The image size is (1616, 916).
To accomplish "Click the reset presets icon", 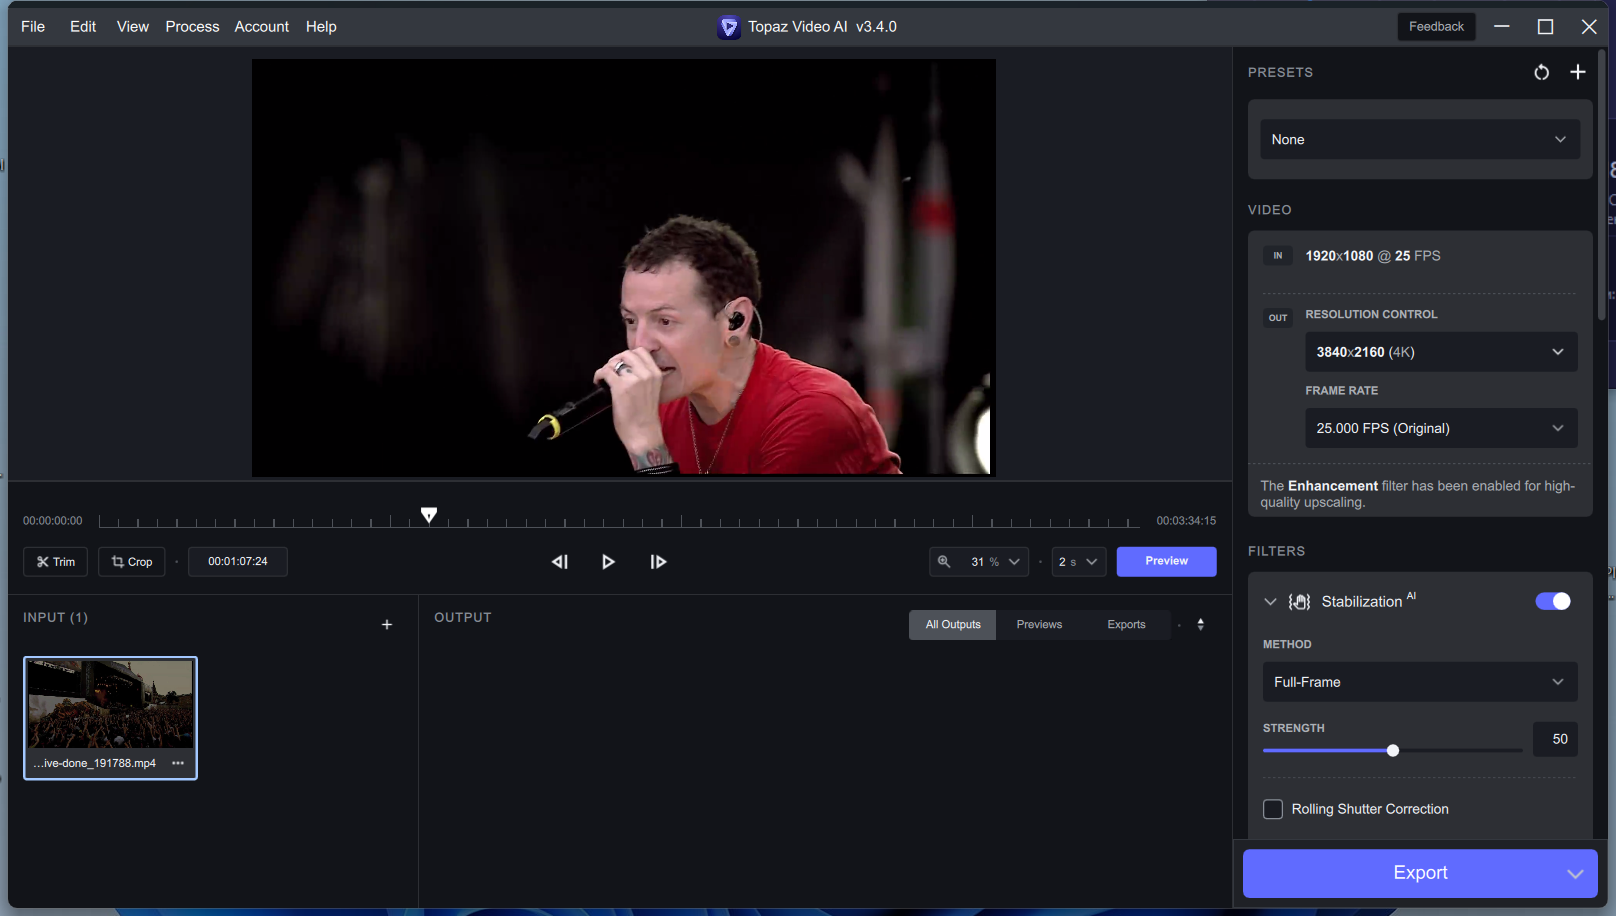I will click(1541, 72).
